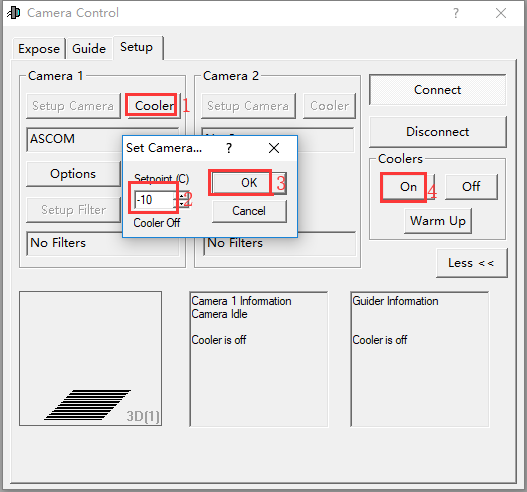This screenshot has height=492, width=527.
Task: Click the Camera Control app icon in title bar
Action: coord(14,13)
